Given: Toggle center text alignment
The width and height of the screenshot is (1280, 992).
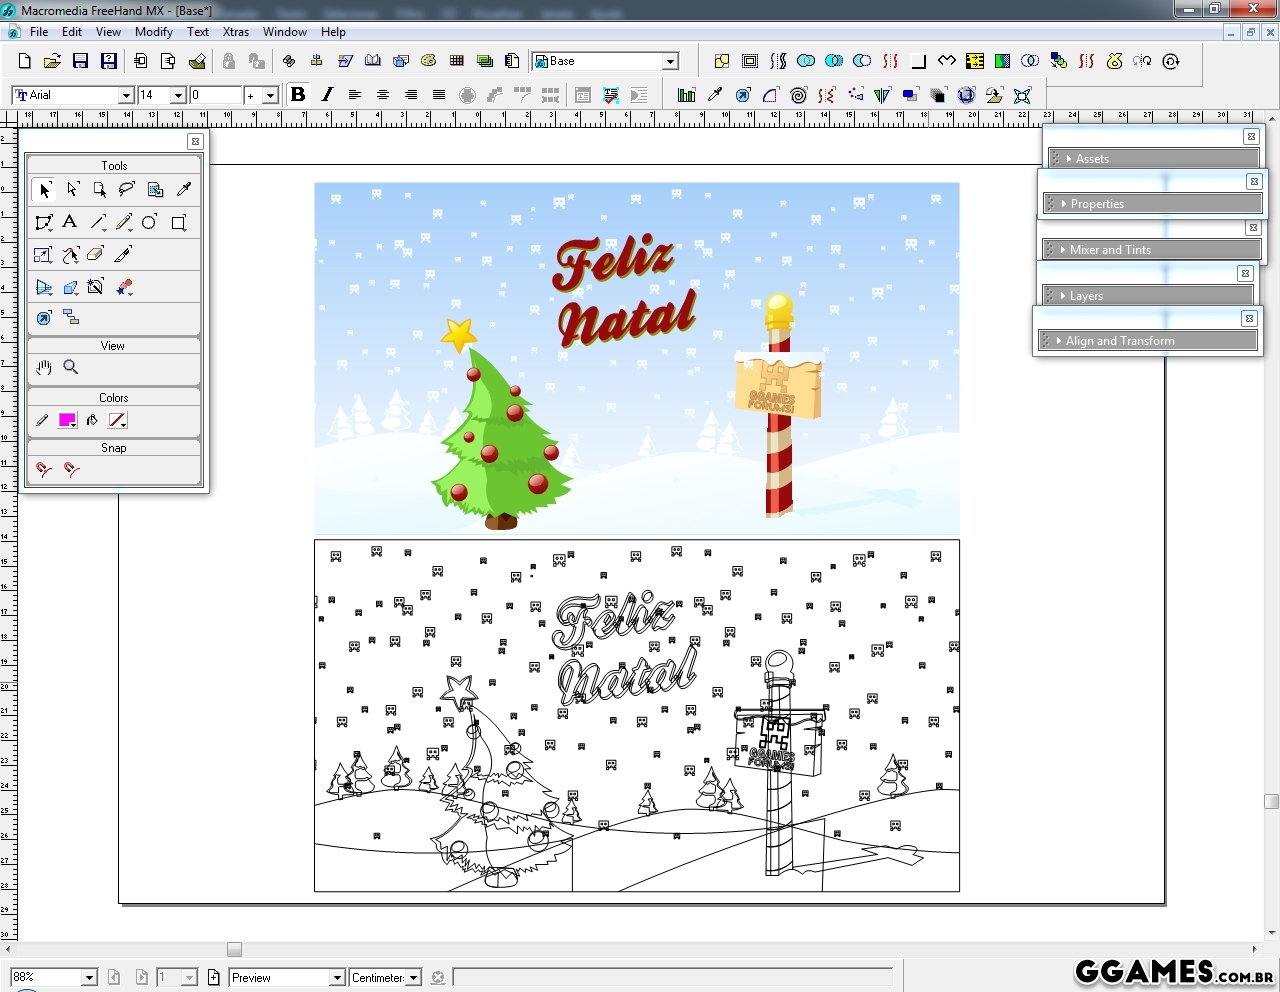Looking at the screenshot, I should [382, 95].
